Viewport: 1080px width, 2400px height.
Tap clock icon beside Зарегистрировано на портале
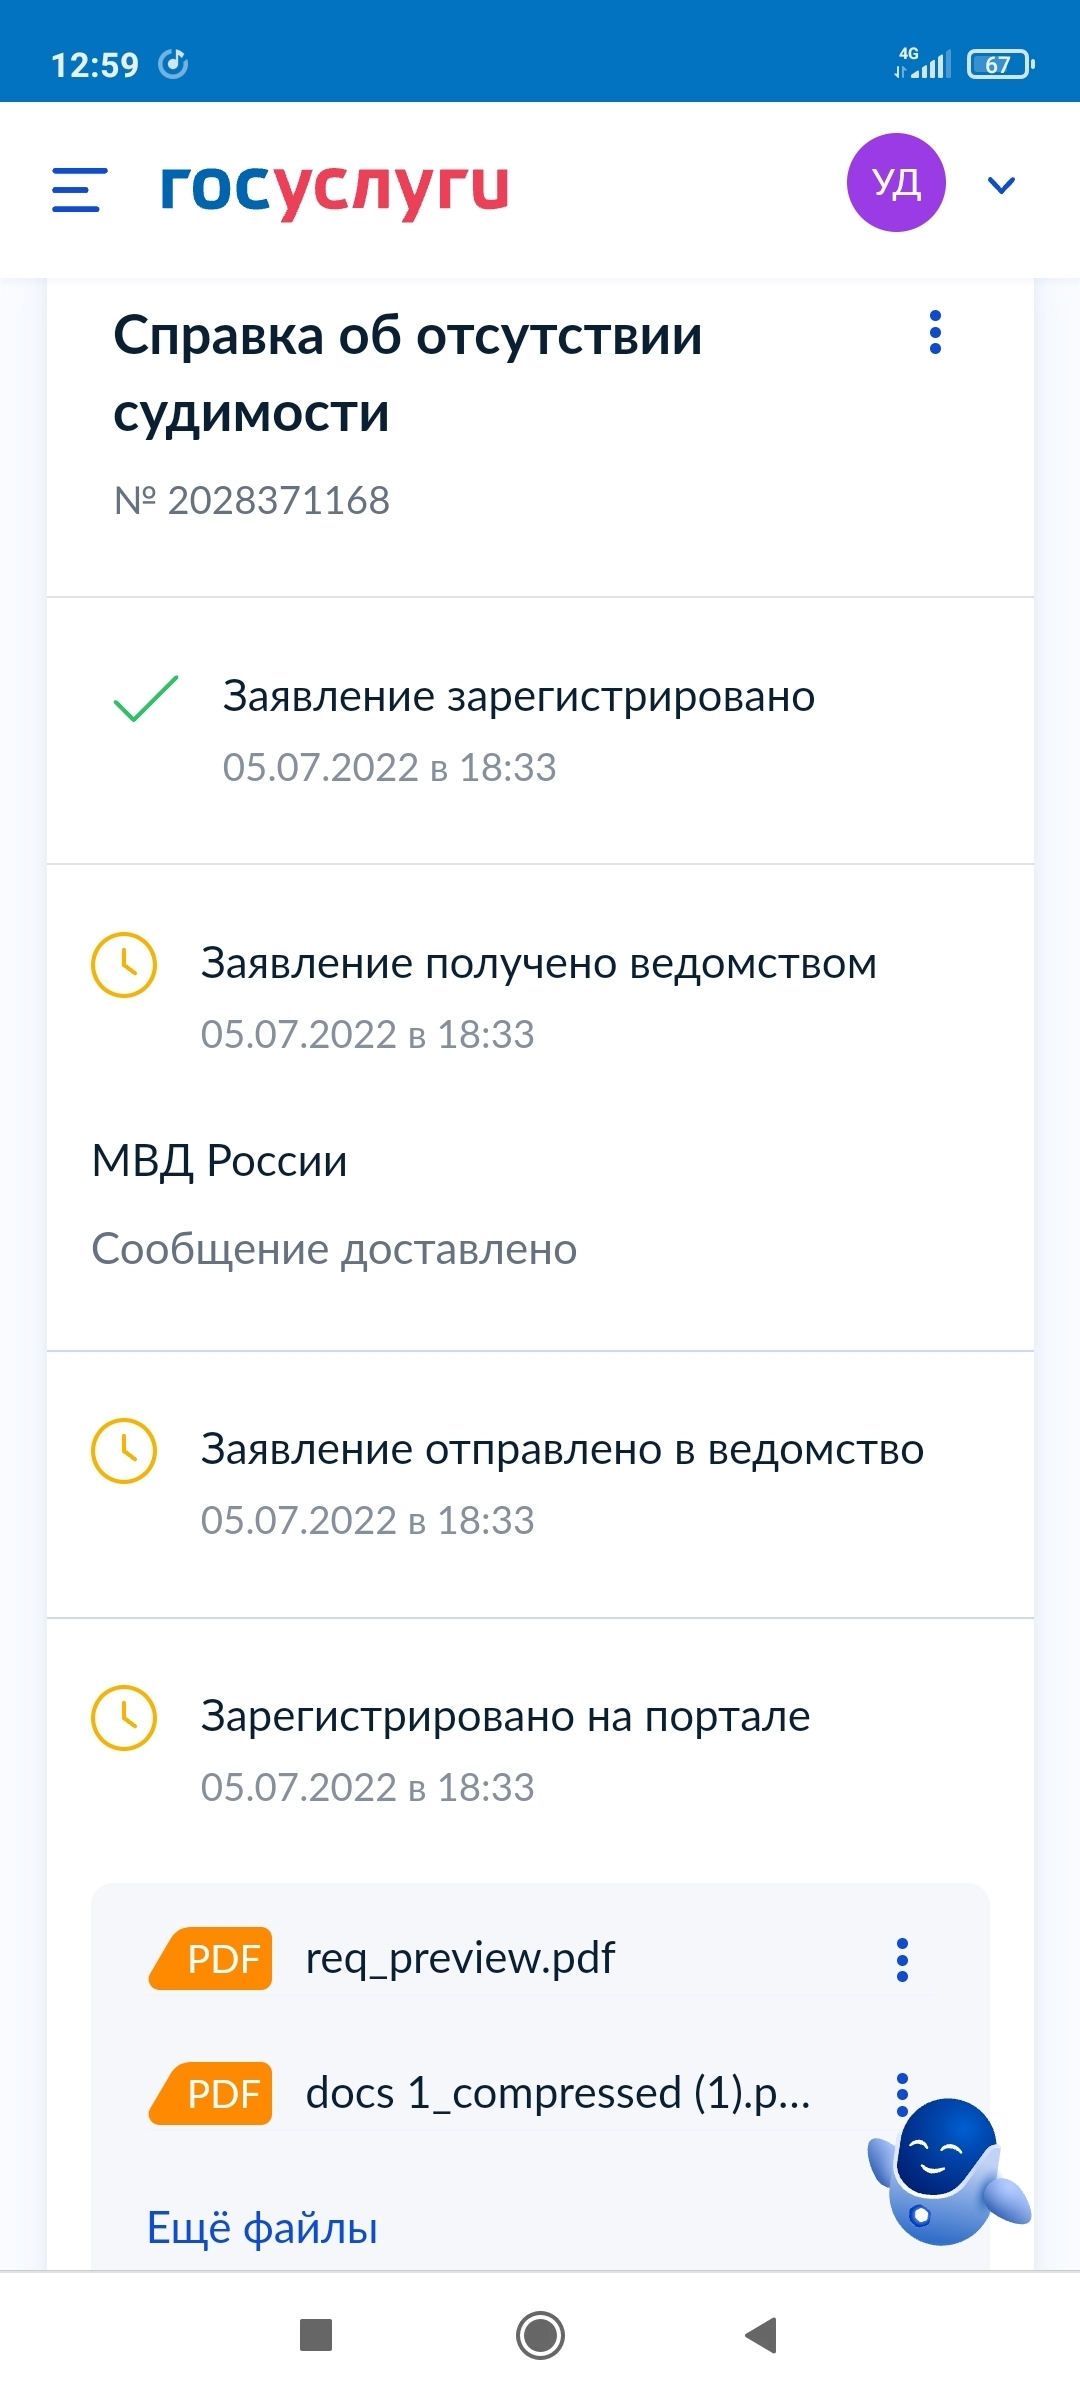click(124, 1718)
